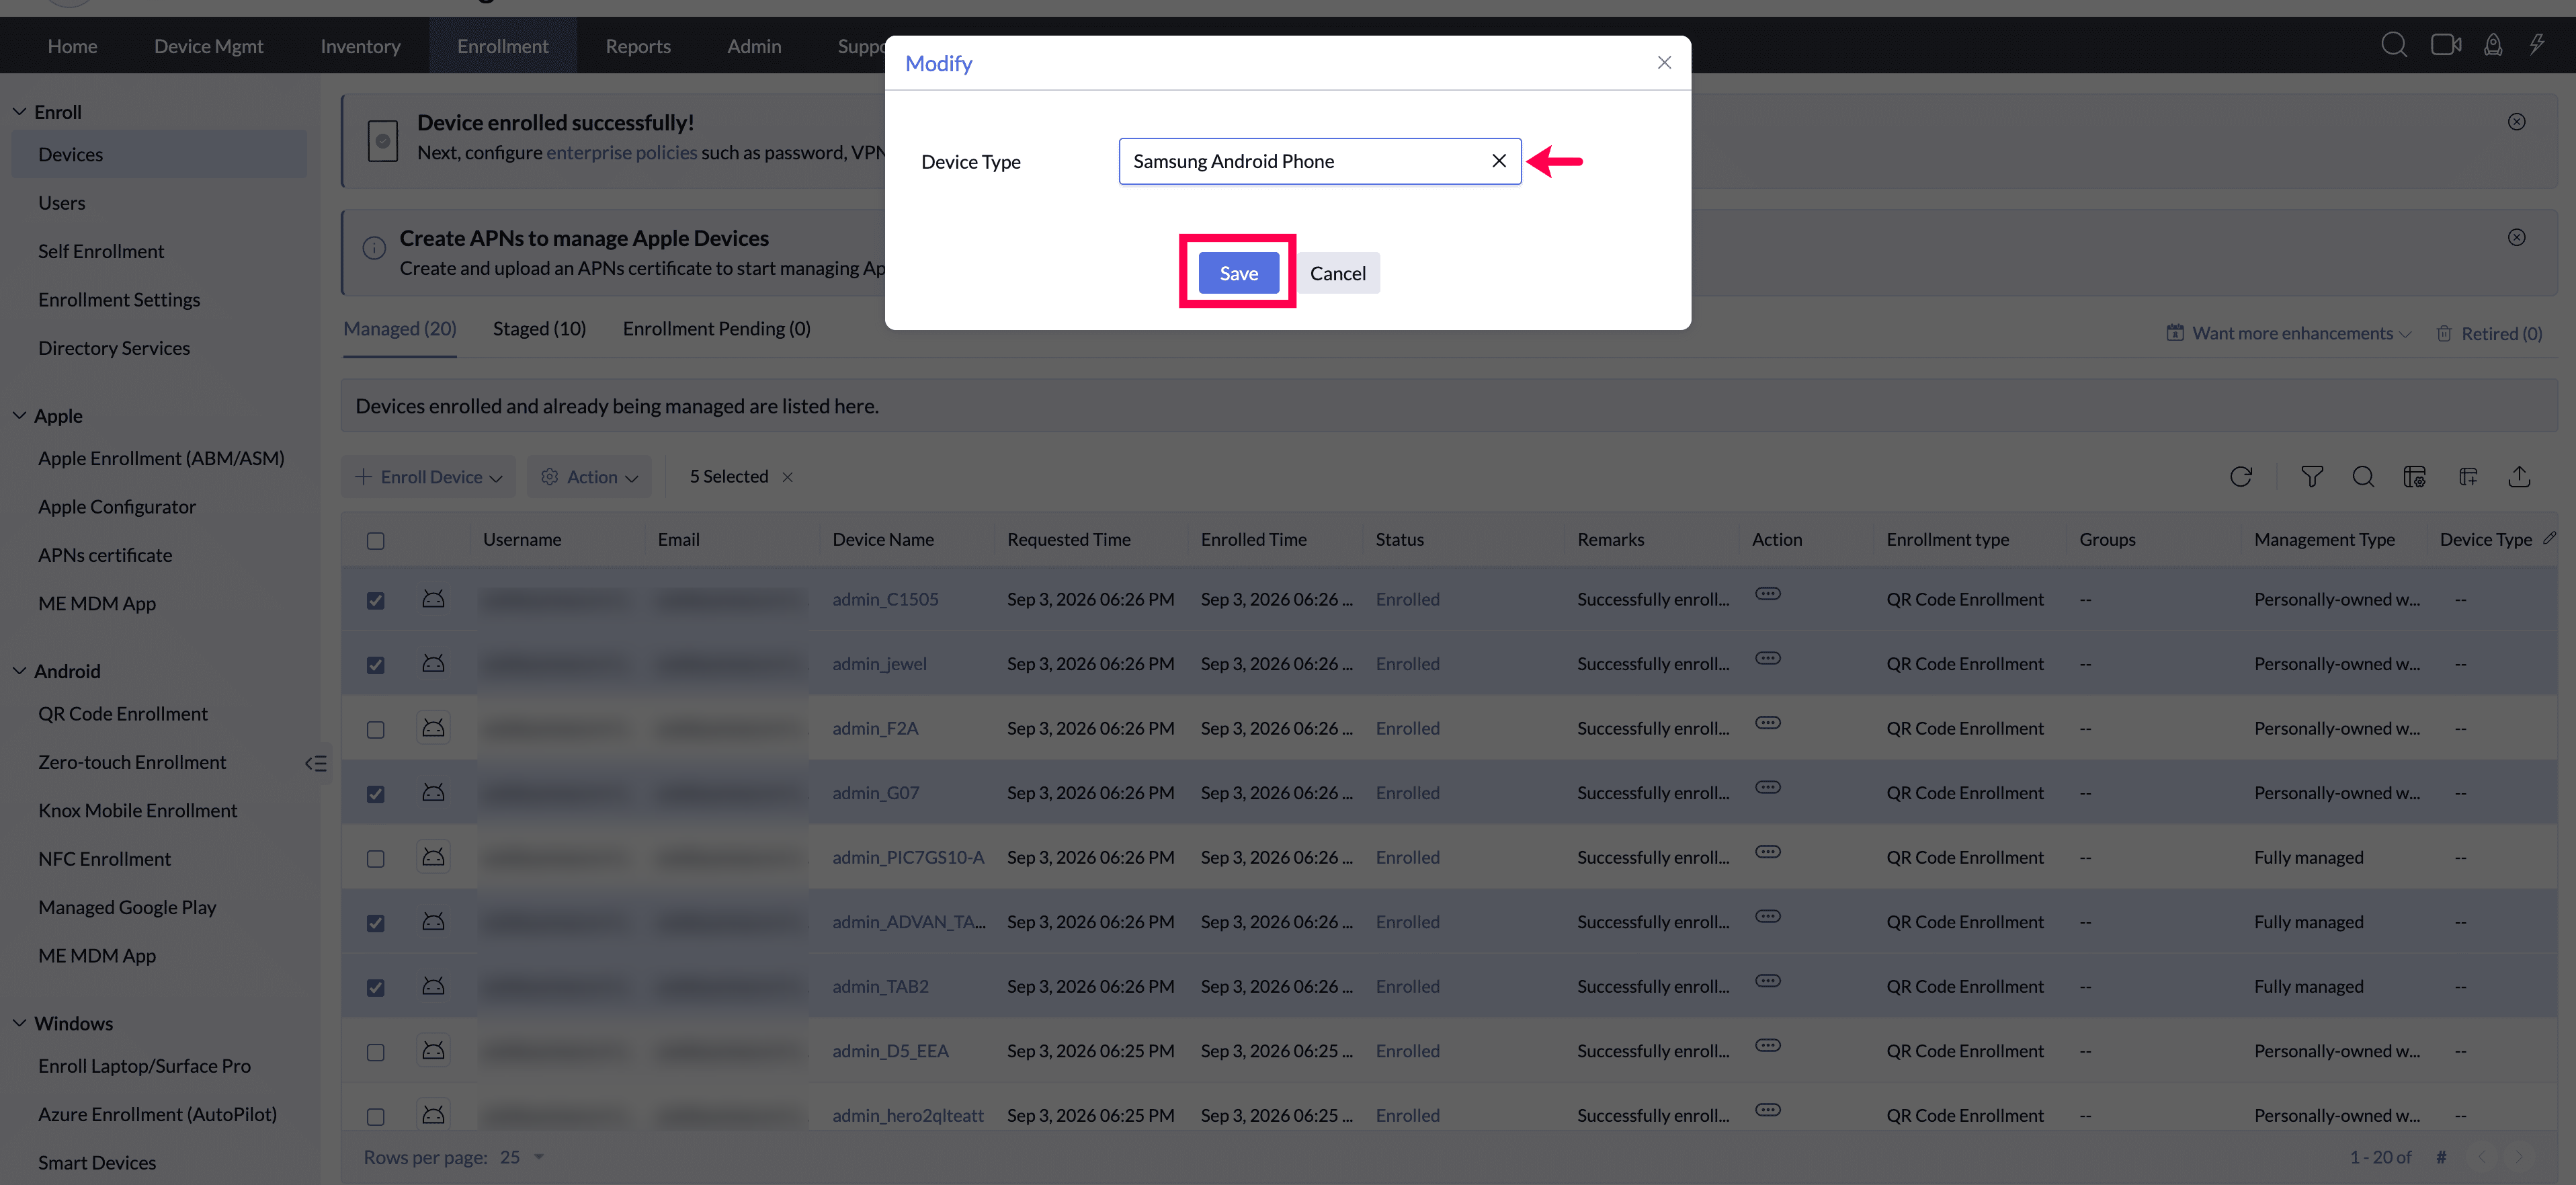This screenshot has width=2576, height=1185.
Task: Click the table search magnifier icon
Action: click(x=2363, y=477)
